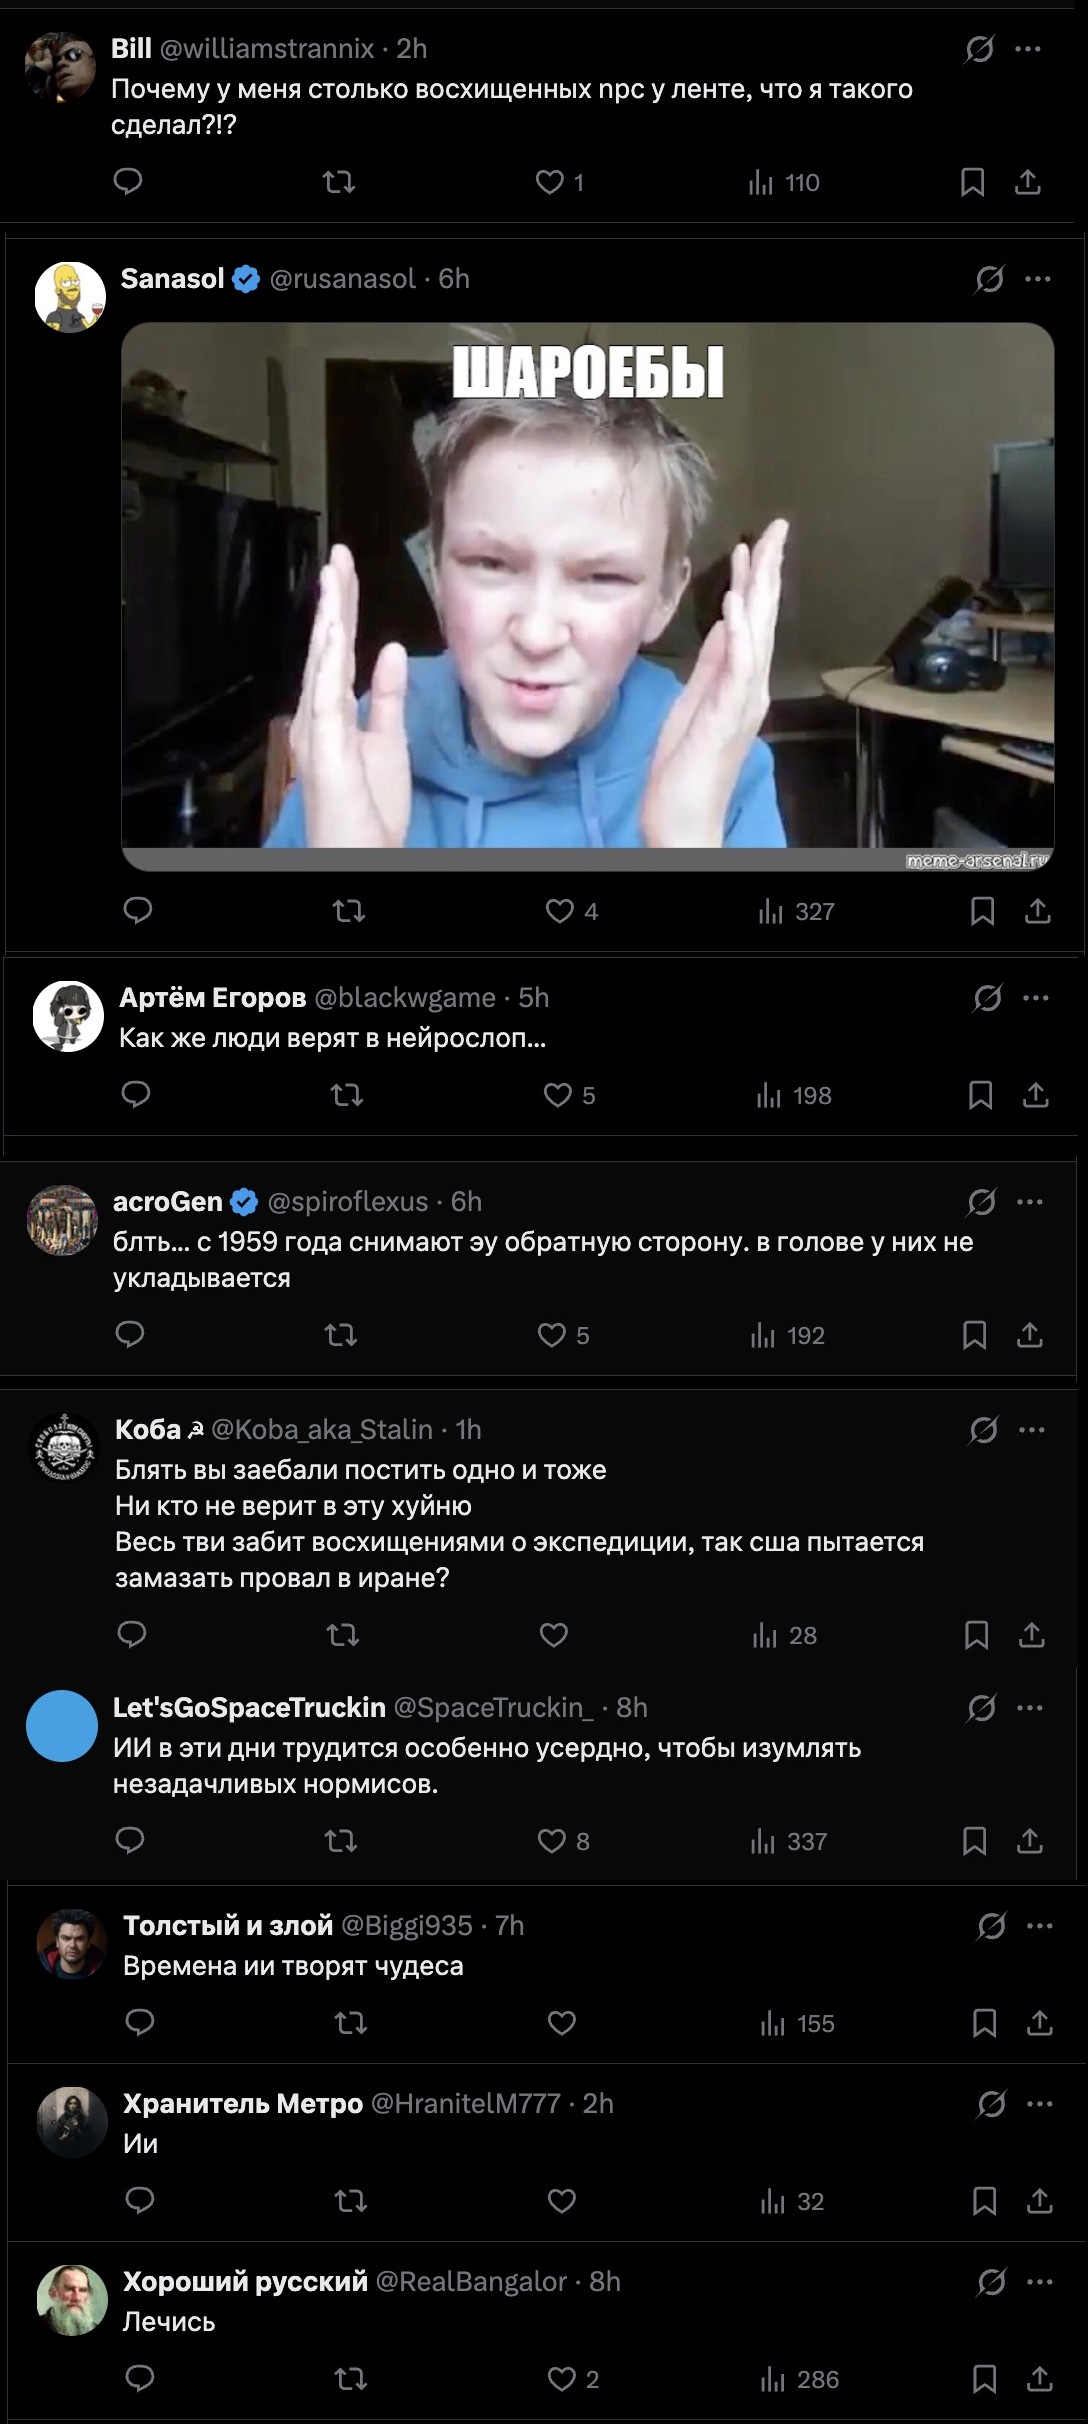1088x2424 pixels.
Task: Like Артём Егоров's tweet
Action: 558,1095
